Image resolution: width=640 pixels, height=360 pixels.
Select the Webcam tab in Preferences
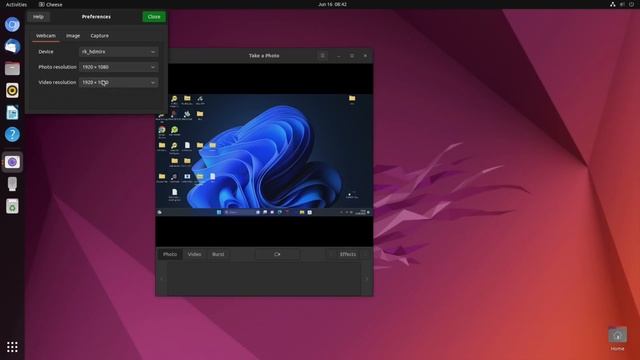pos(46,36)
